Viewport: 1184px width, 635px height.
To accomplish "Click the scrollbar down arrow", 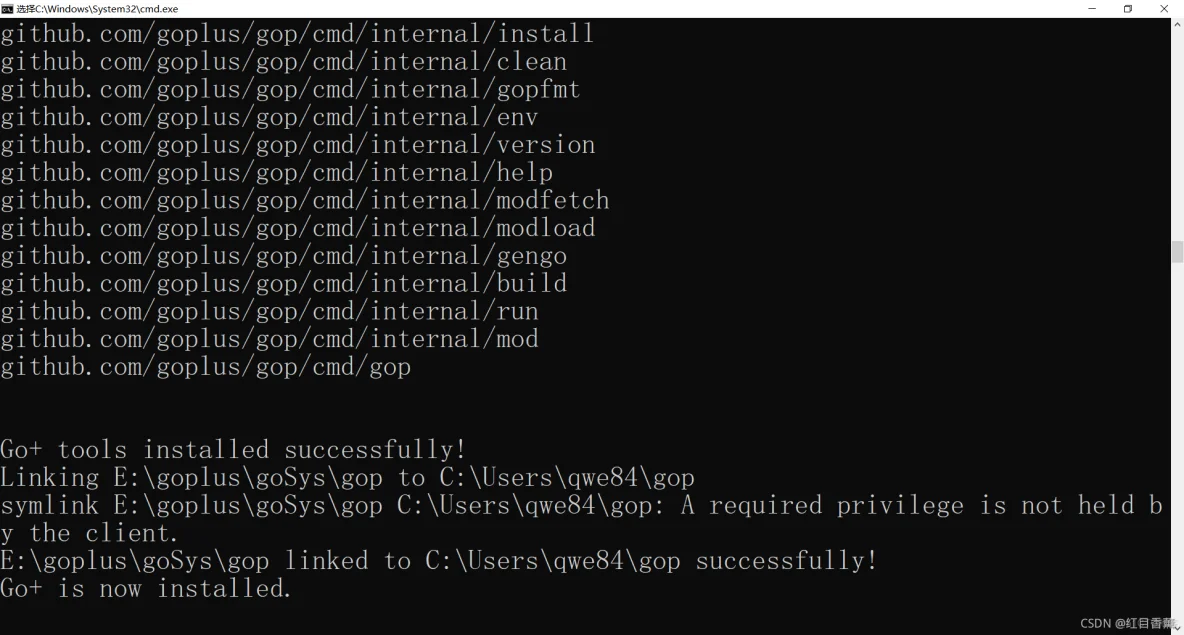I will coord(1177,627).
